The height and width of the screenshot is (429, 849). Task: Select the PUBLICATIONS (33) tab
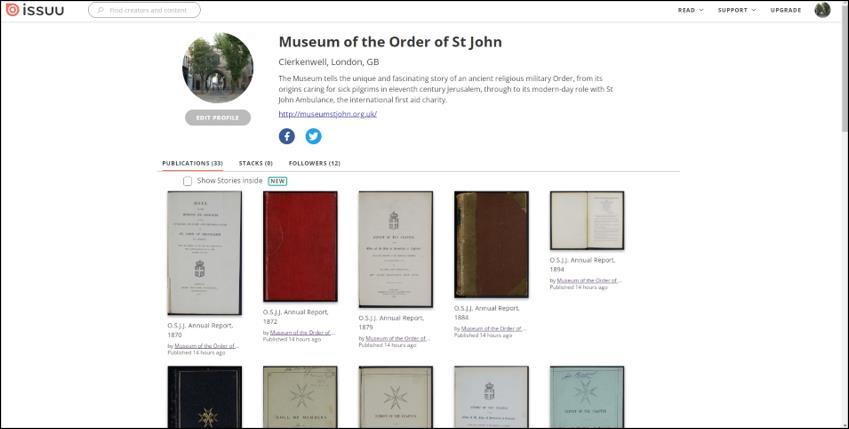click(193, 163)
